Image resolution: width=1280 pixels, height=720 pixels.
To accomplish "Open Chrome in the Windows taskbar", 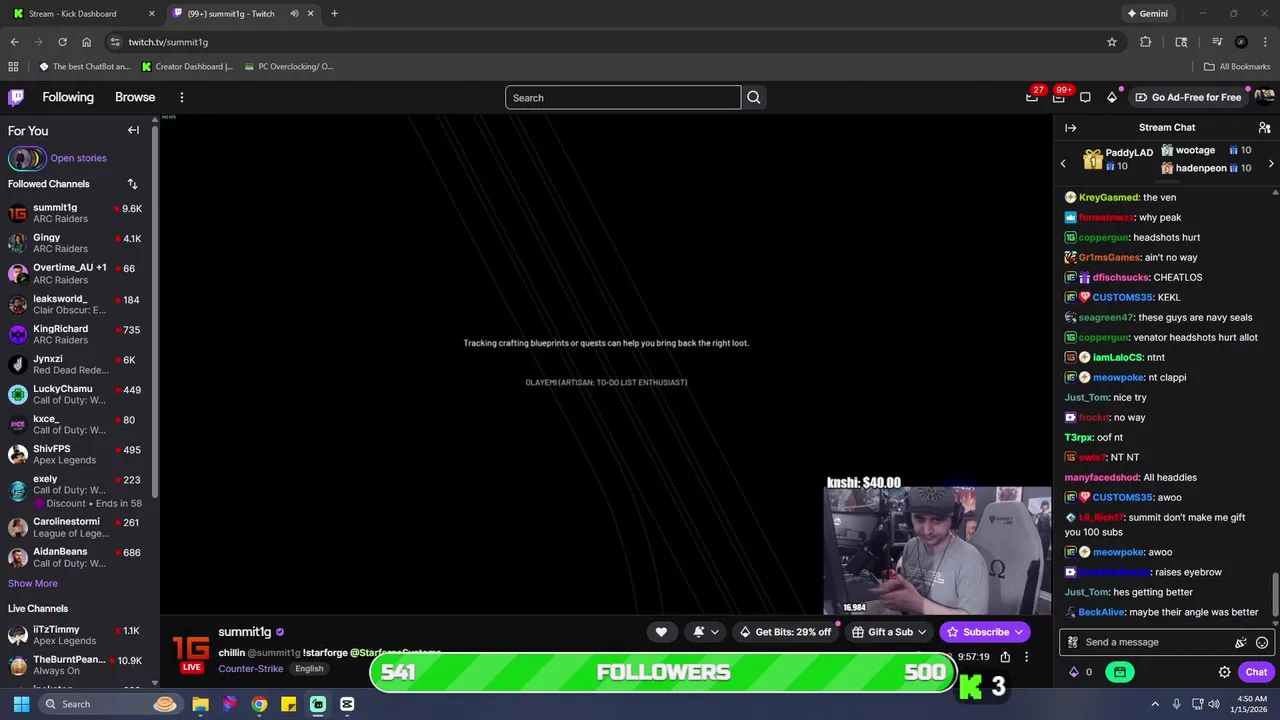I will (259, 704).
